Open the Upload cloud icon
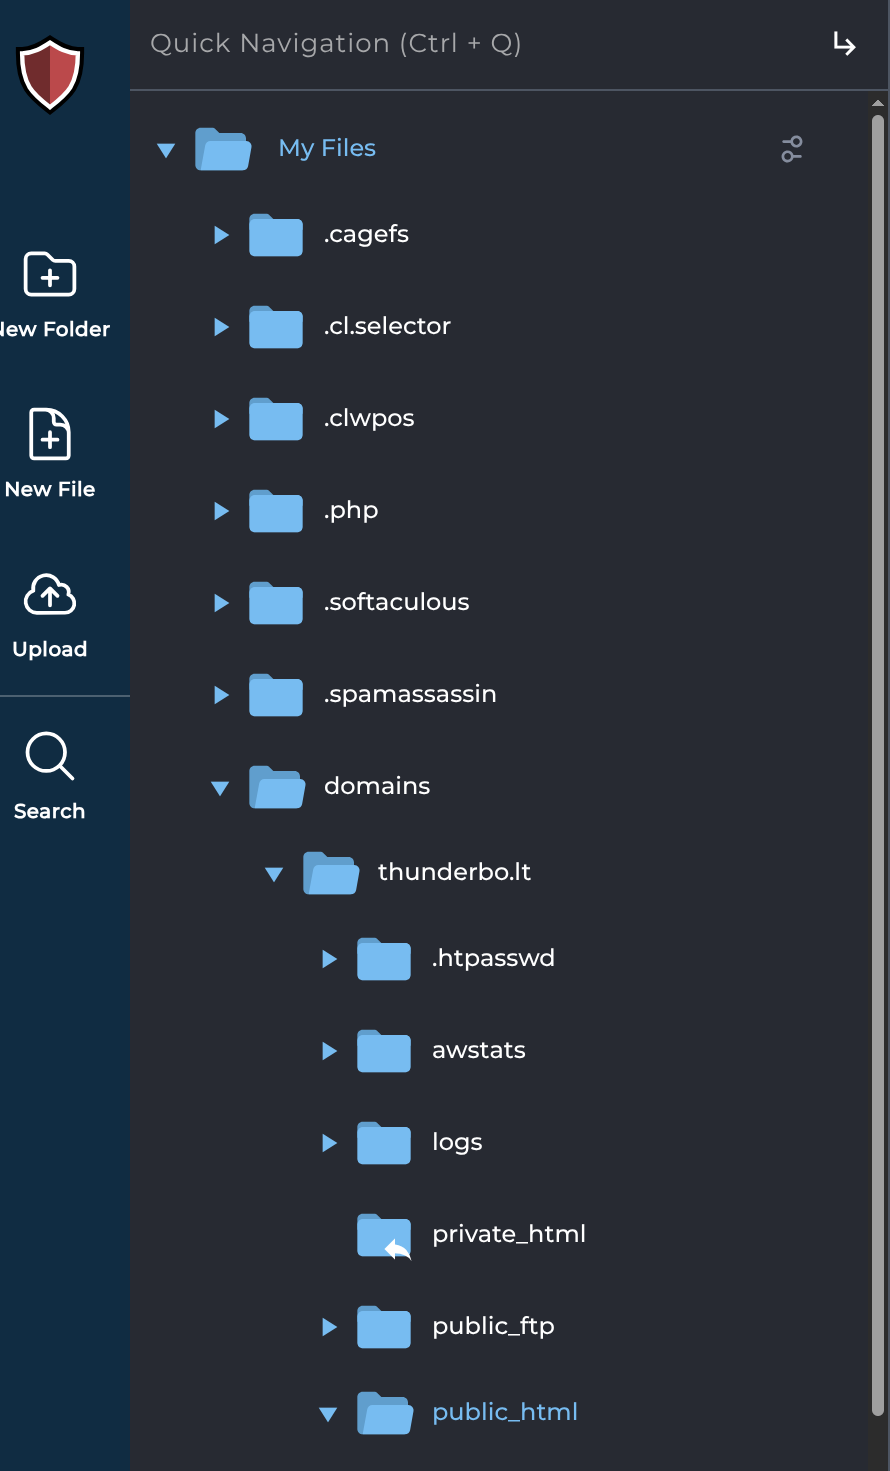 click(x=50, y=596)
